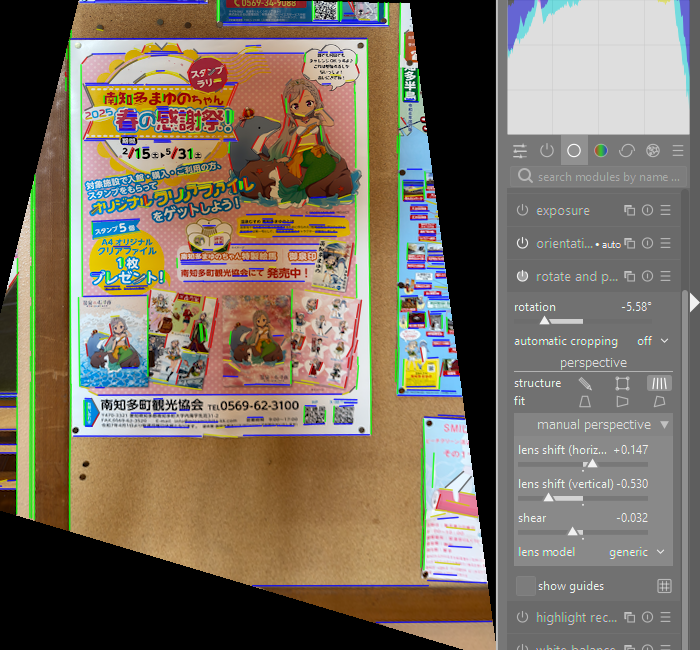
Task: Click the lens shift vertical value -0.530
Action: pyautogui.click(x=632, y=484)
